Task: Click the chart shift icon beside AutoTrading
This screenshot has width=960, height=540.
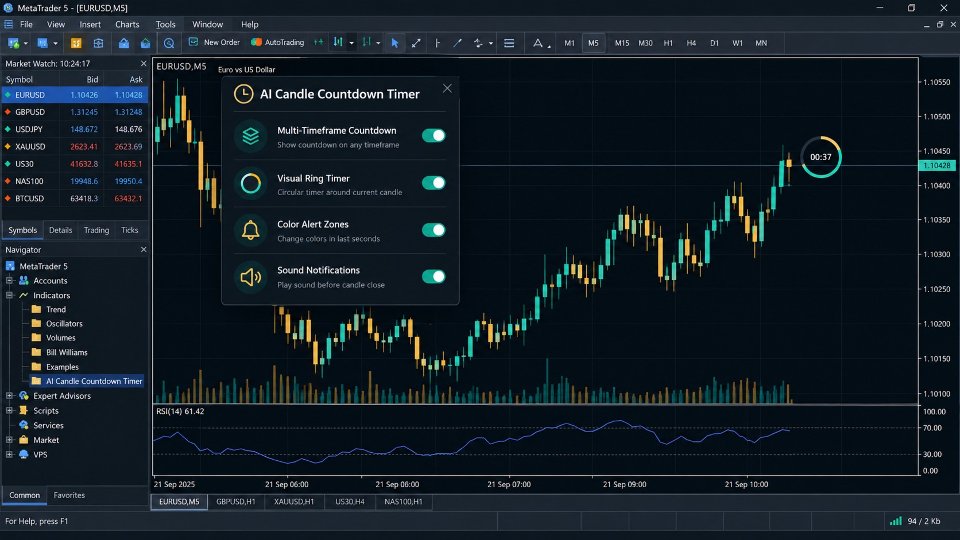Action: (318, 42)
